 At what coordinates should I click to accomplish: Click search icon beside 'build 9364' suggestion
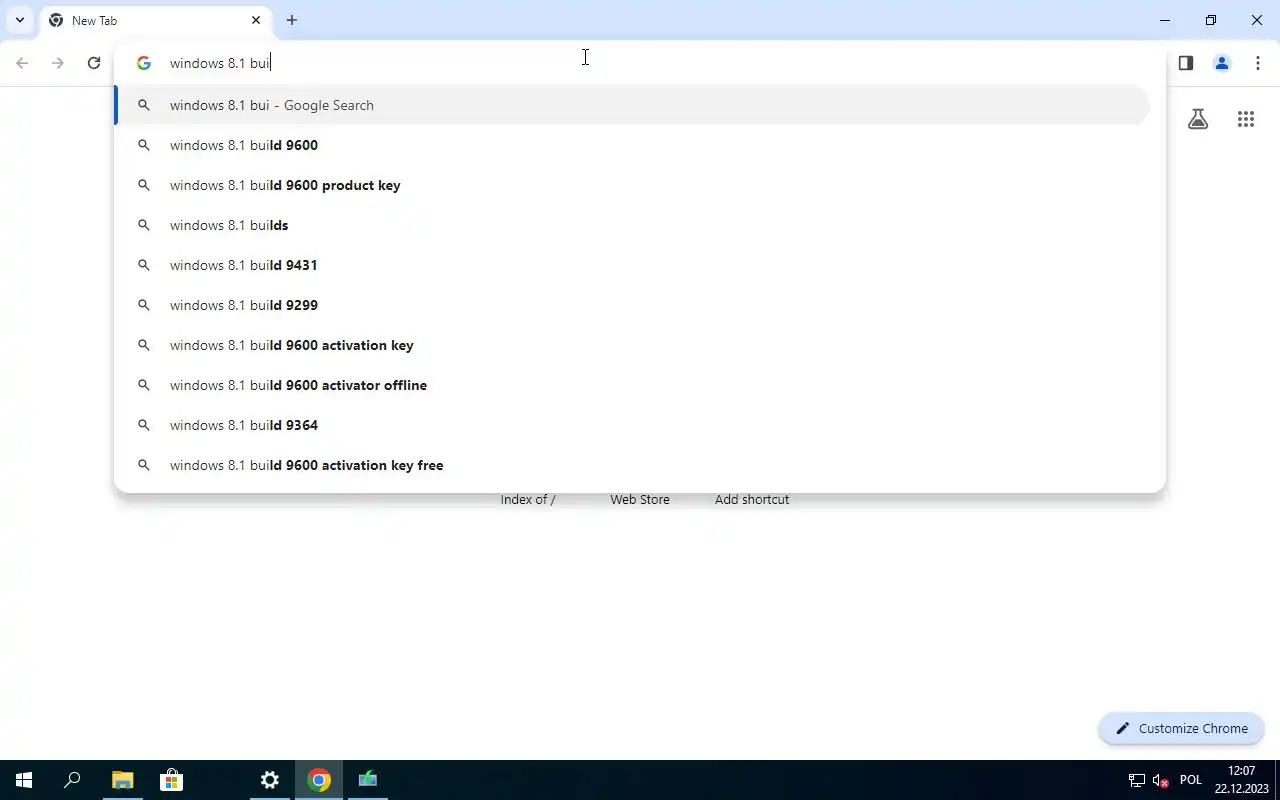(x=144, y=425)
